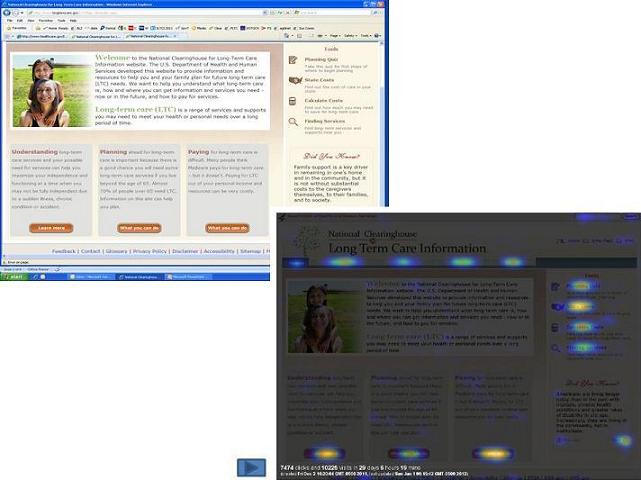The height and width of the screenshot is (480, 641).
Task: Click What you can do under Planning
Action: point(139,228)
